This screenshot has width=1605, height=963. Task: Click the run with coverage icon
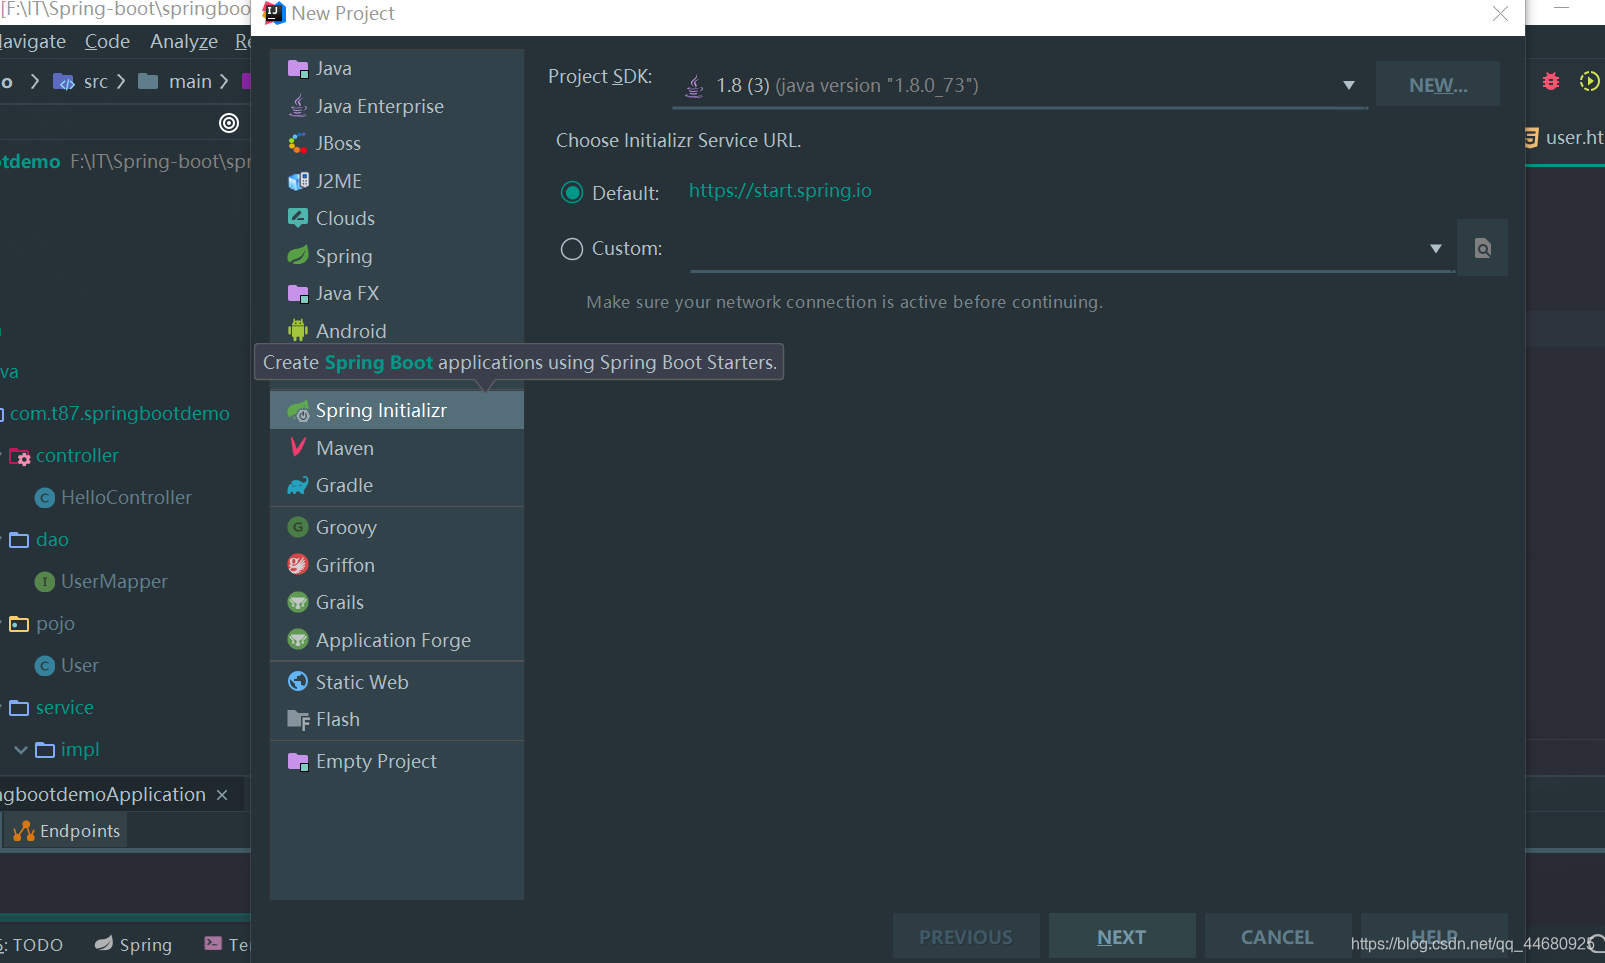(1589, 81)
